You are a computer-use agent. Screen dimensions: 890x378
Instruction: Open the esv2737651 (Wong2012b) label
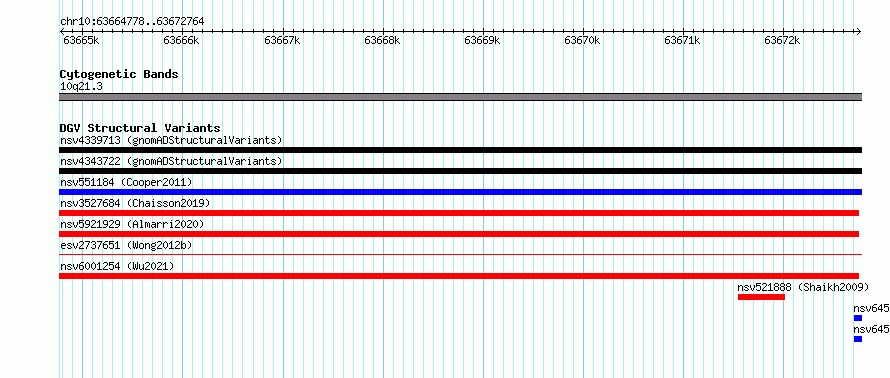126,245
